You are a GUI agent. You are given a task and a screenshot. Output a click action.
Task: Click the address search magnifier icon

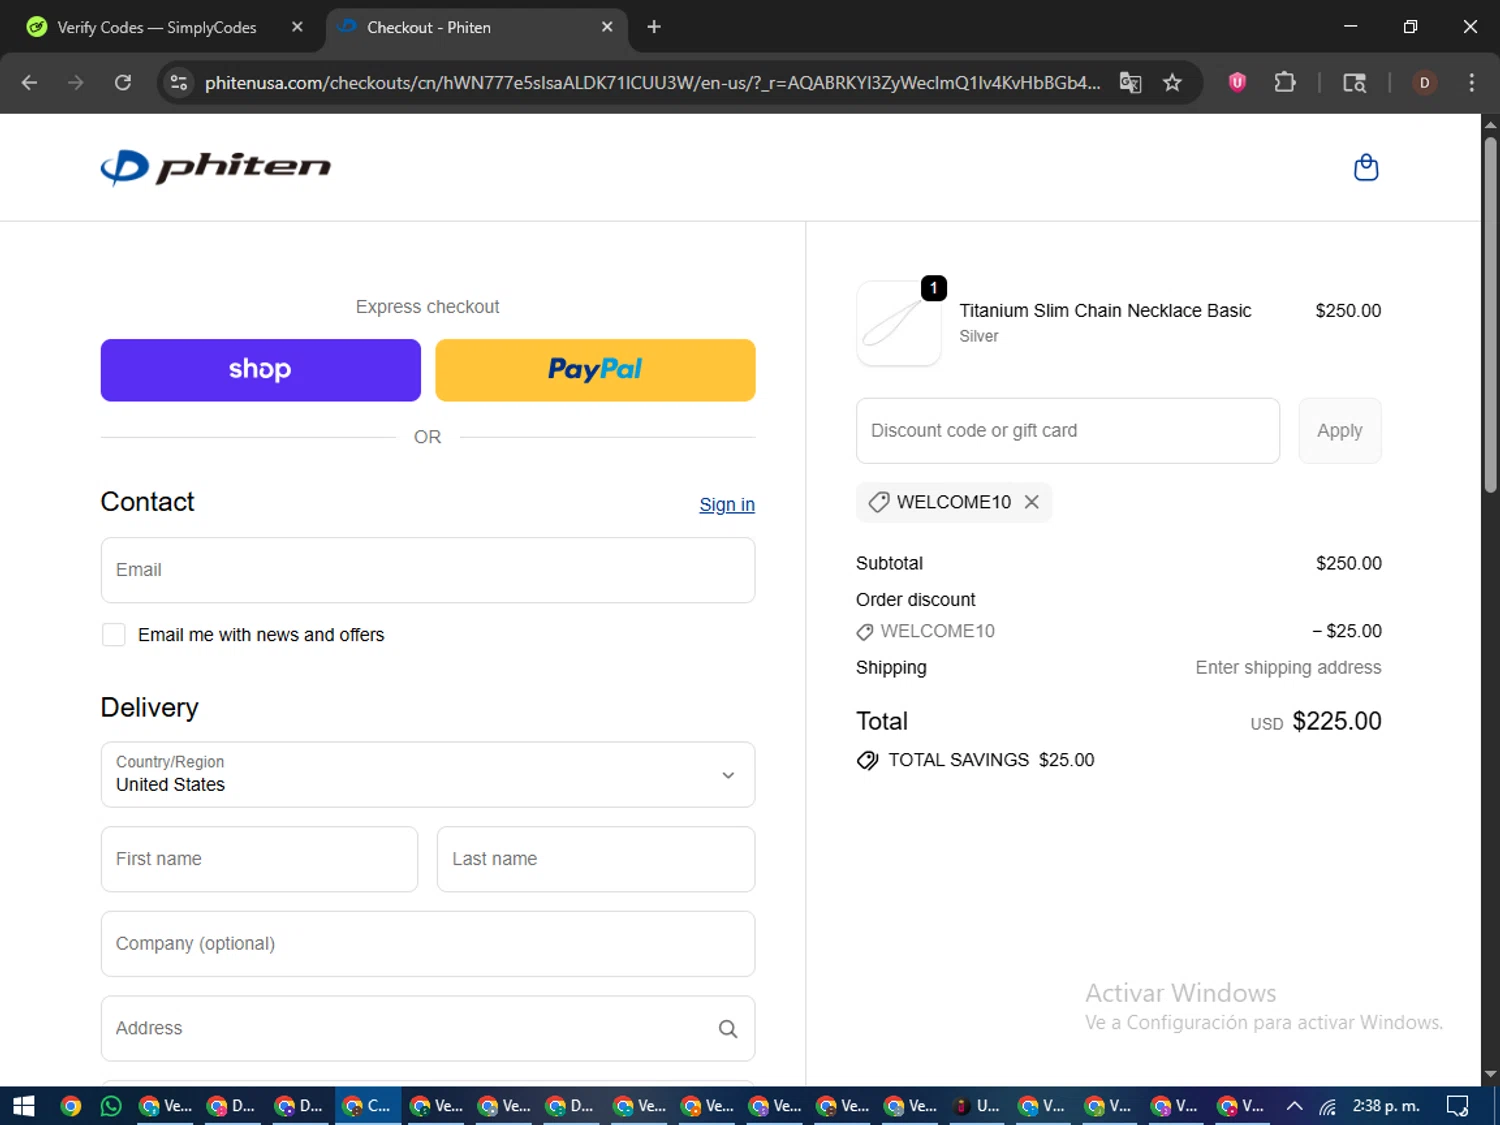click(728, 1028)
